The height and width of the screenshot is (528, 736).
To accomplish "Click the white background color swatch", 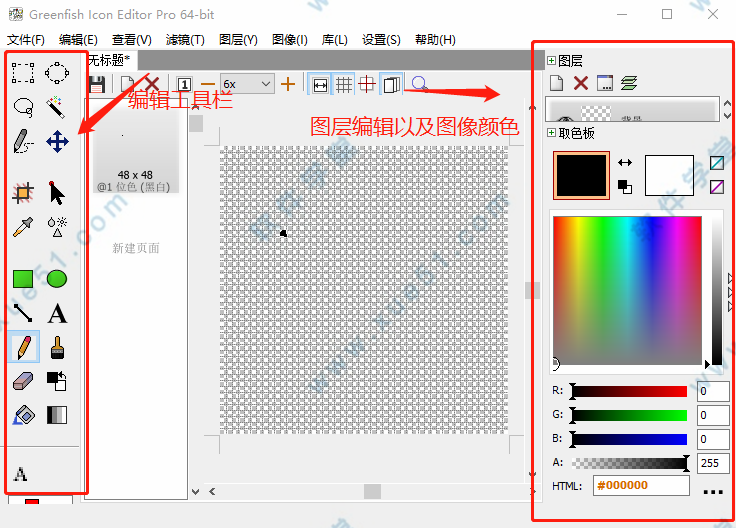I will pos(669,175).
